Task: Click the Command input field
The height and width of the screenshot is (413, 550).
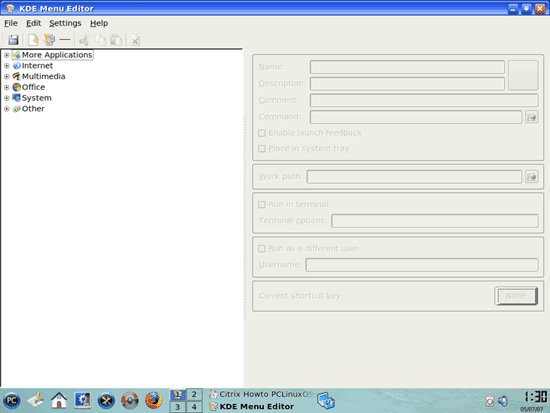Action: 416,117
